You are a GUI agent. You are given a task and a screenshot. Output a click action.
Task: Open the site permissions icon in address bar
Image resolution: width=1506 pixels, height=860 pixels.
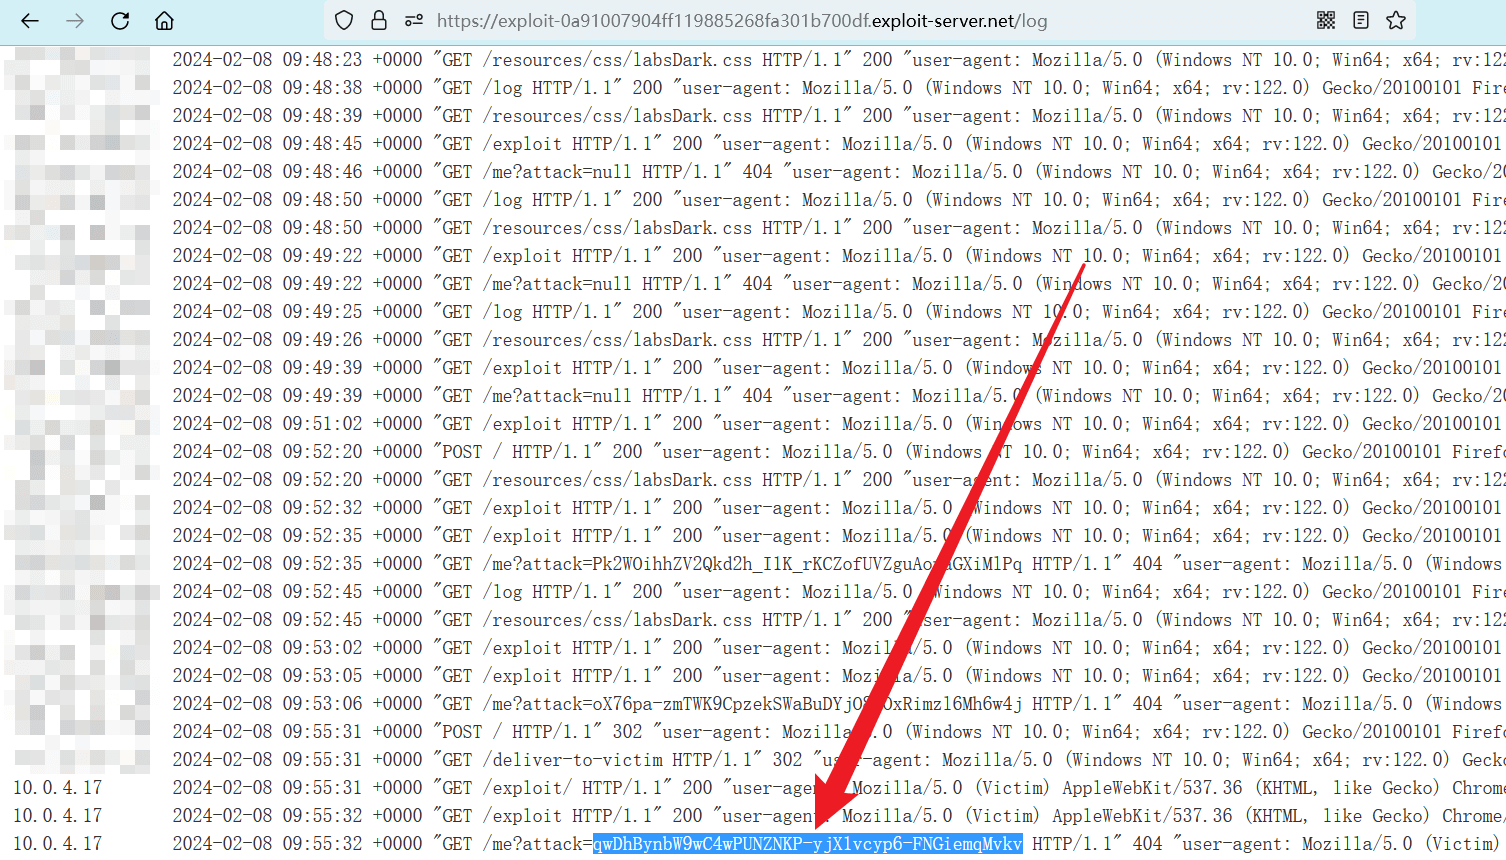click(x=414, y=20)
